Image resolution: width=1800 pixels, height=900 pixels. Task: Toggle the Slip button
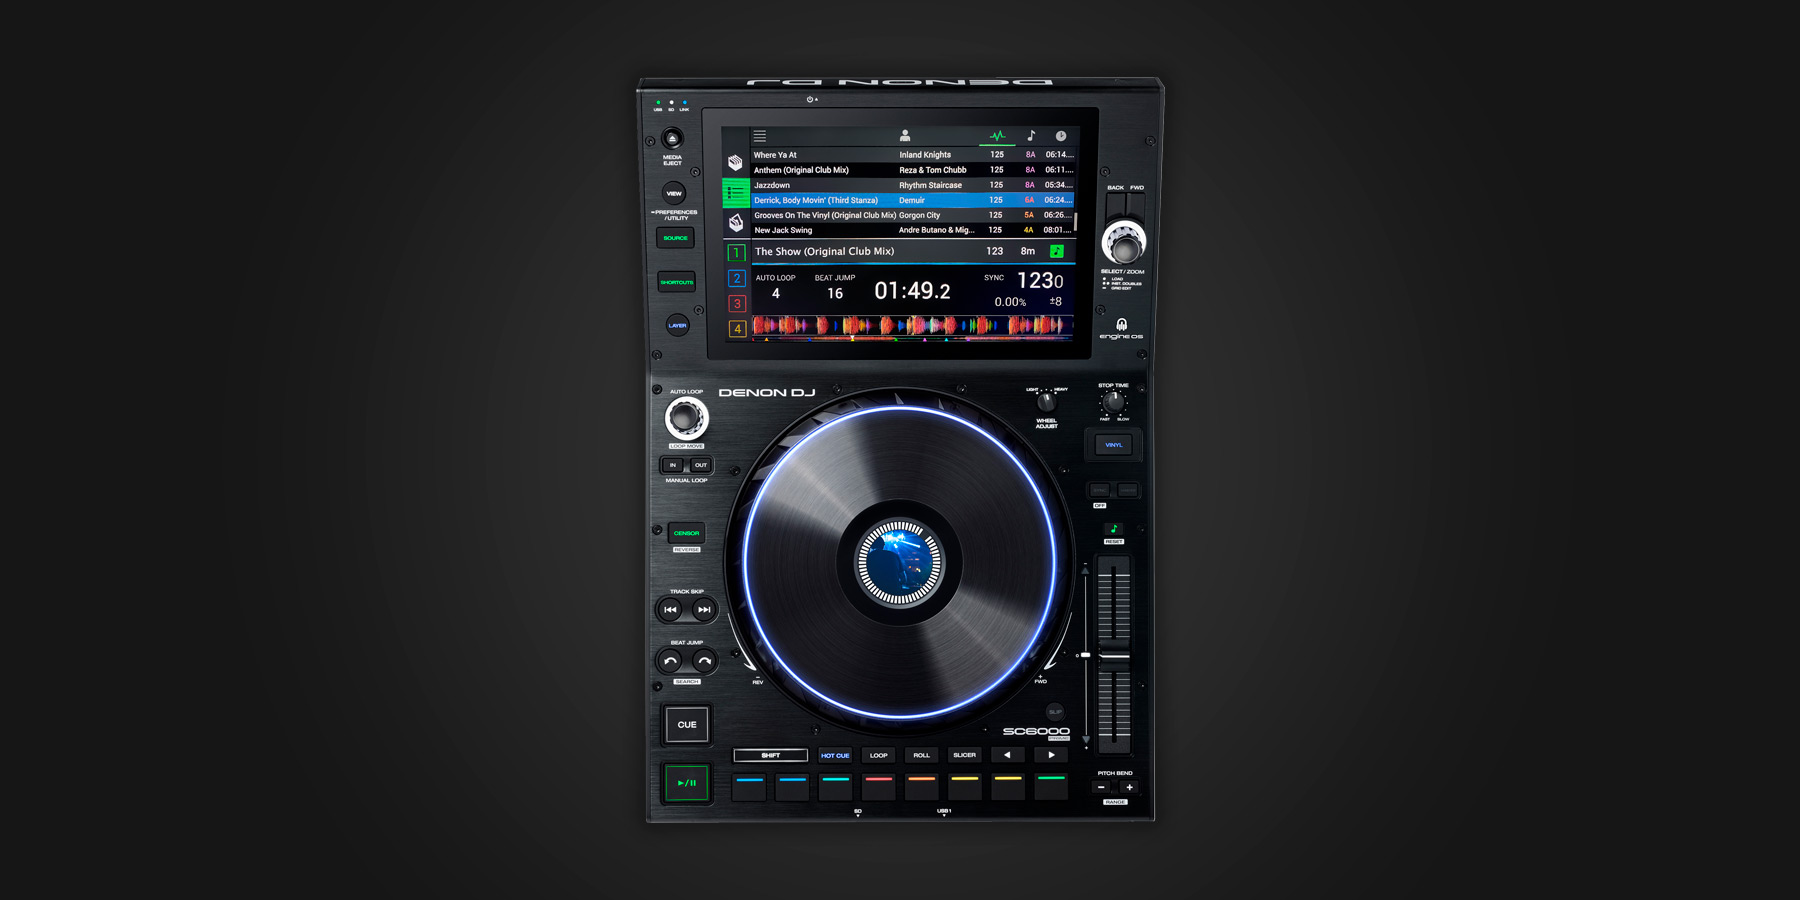click(1055, 712)
